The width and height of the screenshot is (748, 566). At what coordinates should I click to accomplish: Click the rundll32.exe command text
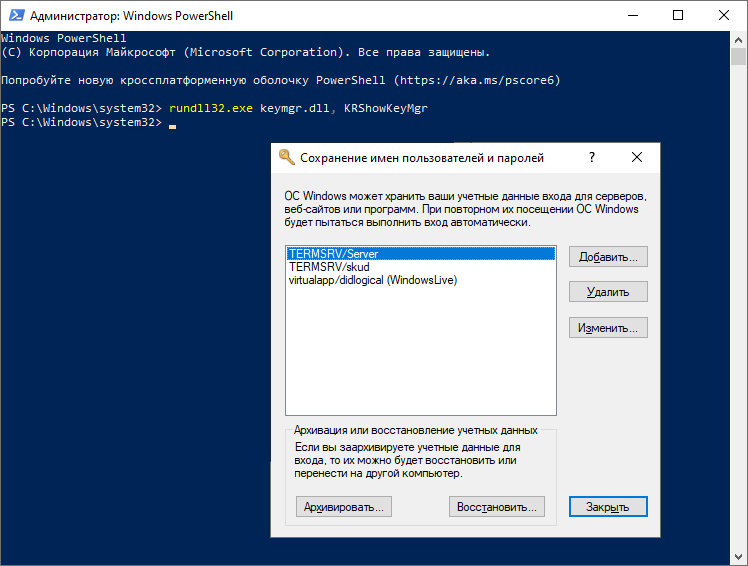click(x=211, y=108)
